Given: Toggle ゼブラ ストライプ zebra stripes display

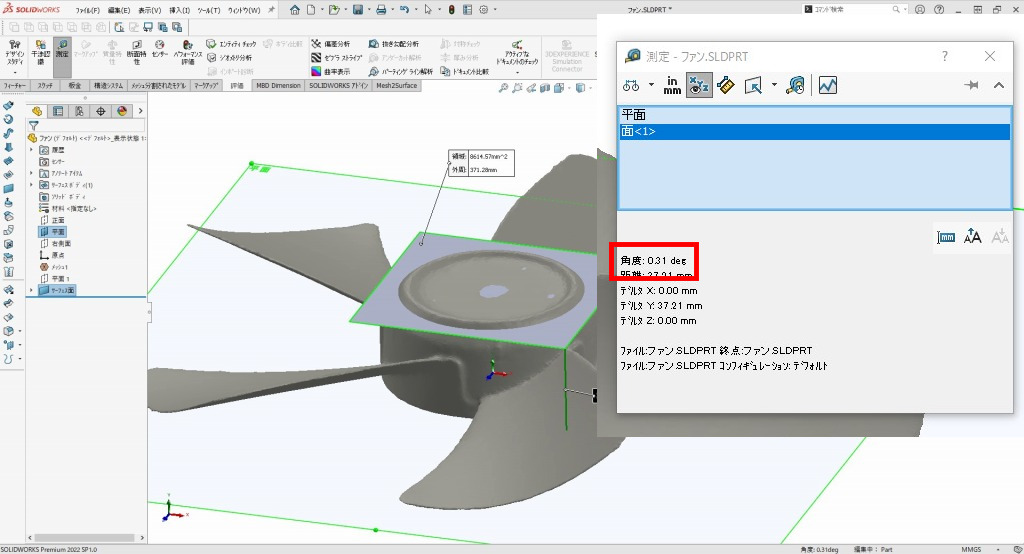Looking at the screenshot, I should coord(336,57).
